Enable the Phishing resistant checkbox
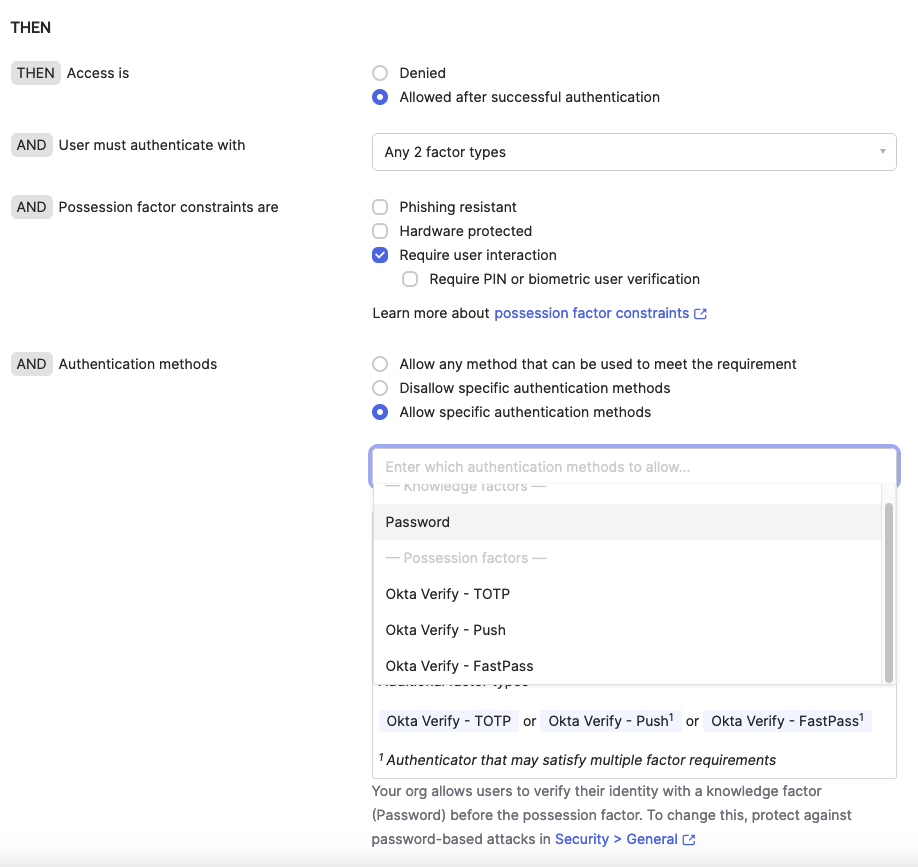Viewport: 918px width, 867px height. (x=380, y=207)
